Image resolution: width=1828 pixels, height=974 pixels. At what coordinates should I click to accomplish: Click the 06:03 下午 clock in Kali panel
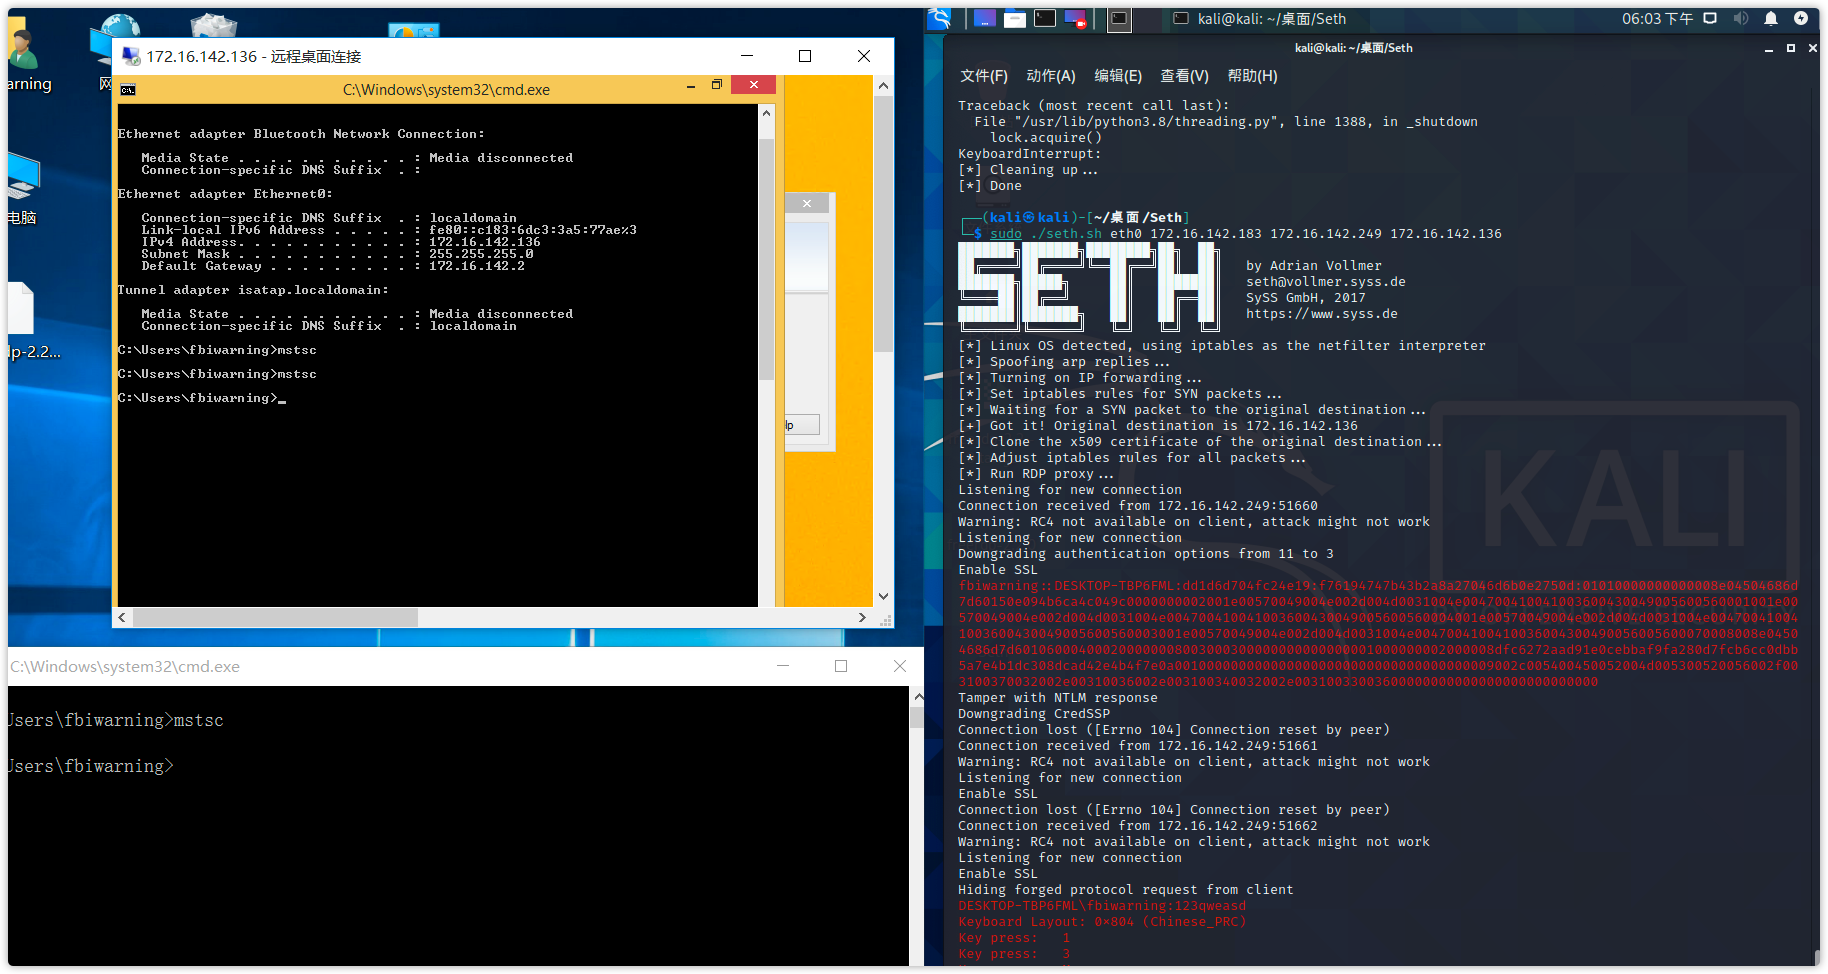point(1658,18)
